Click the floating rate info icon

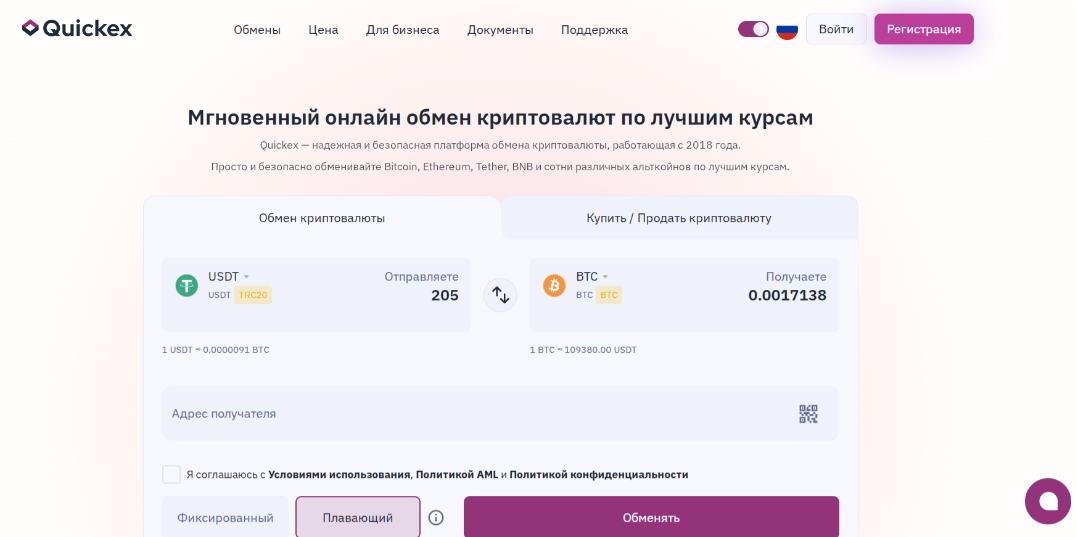(436, 517)
